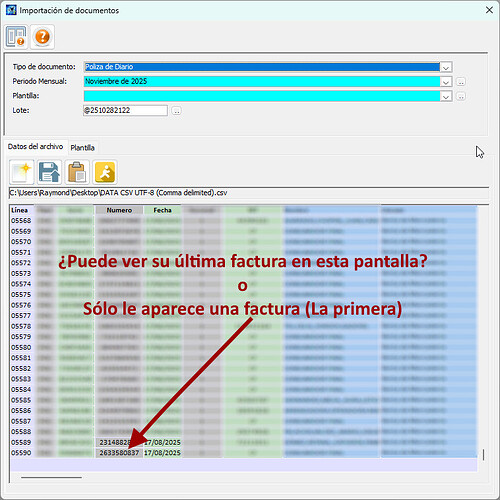Switch to the Datos del archivo tab
This screenshot has width=500, height=500.
point(35,147)
